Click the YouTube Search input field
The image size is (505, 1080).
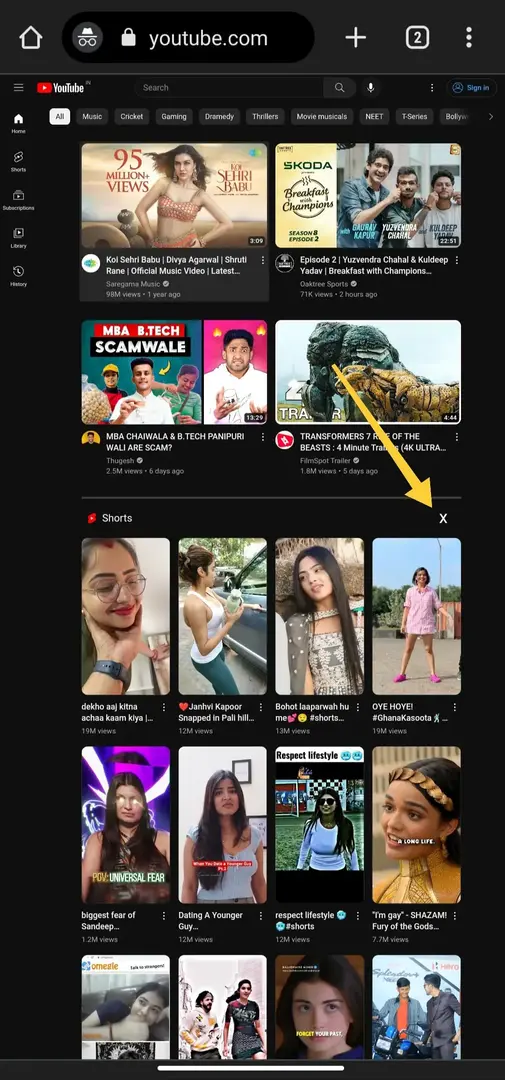click(229, 87)
